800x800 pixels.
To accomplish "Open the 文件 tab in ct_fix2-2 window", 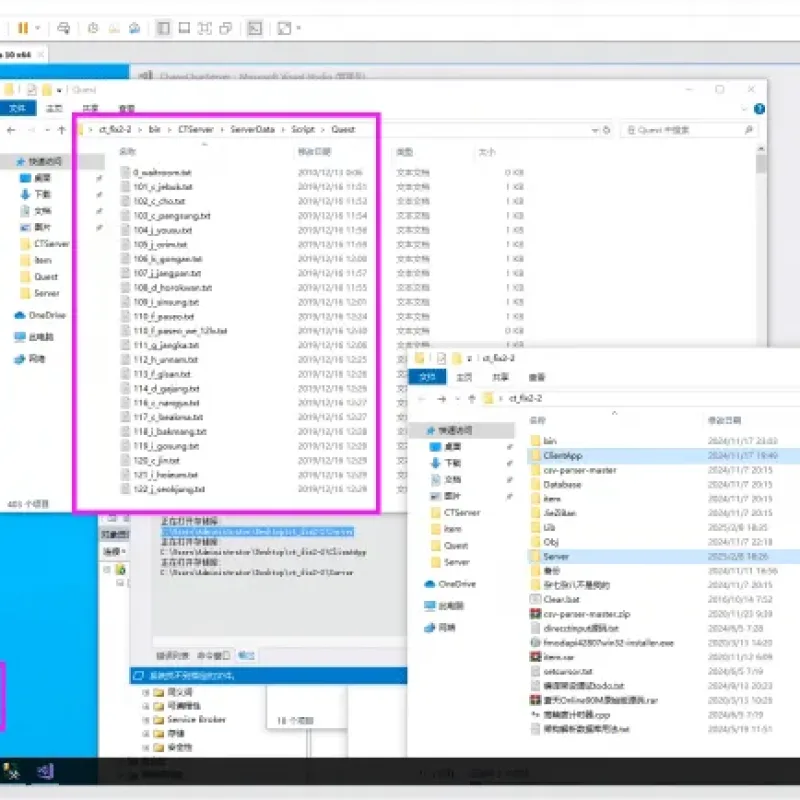I will click(427, 377).
